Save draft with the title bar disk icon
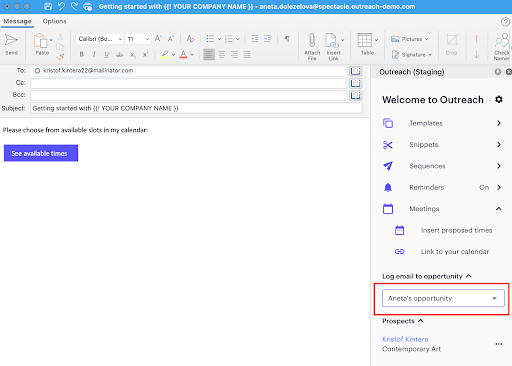This screenshot has height=366, width=512. click(x=48, y=6)
